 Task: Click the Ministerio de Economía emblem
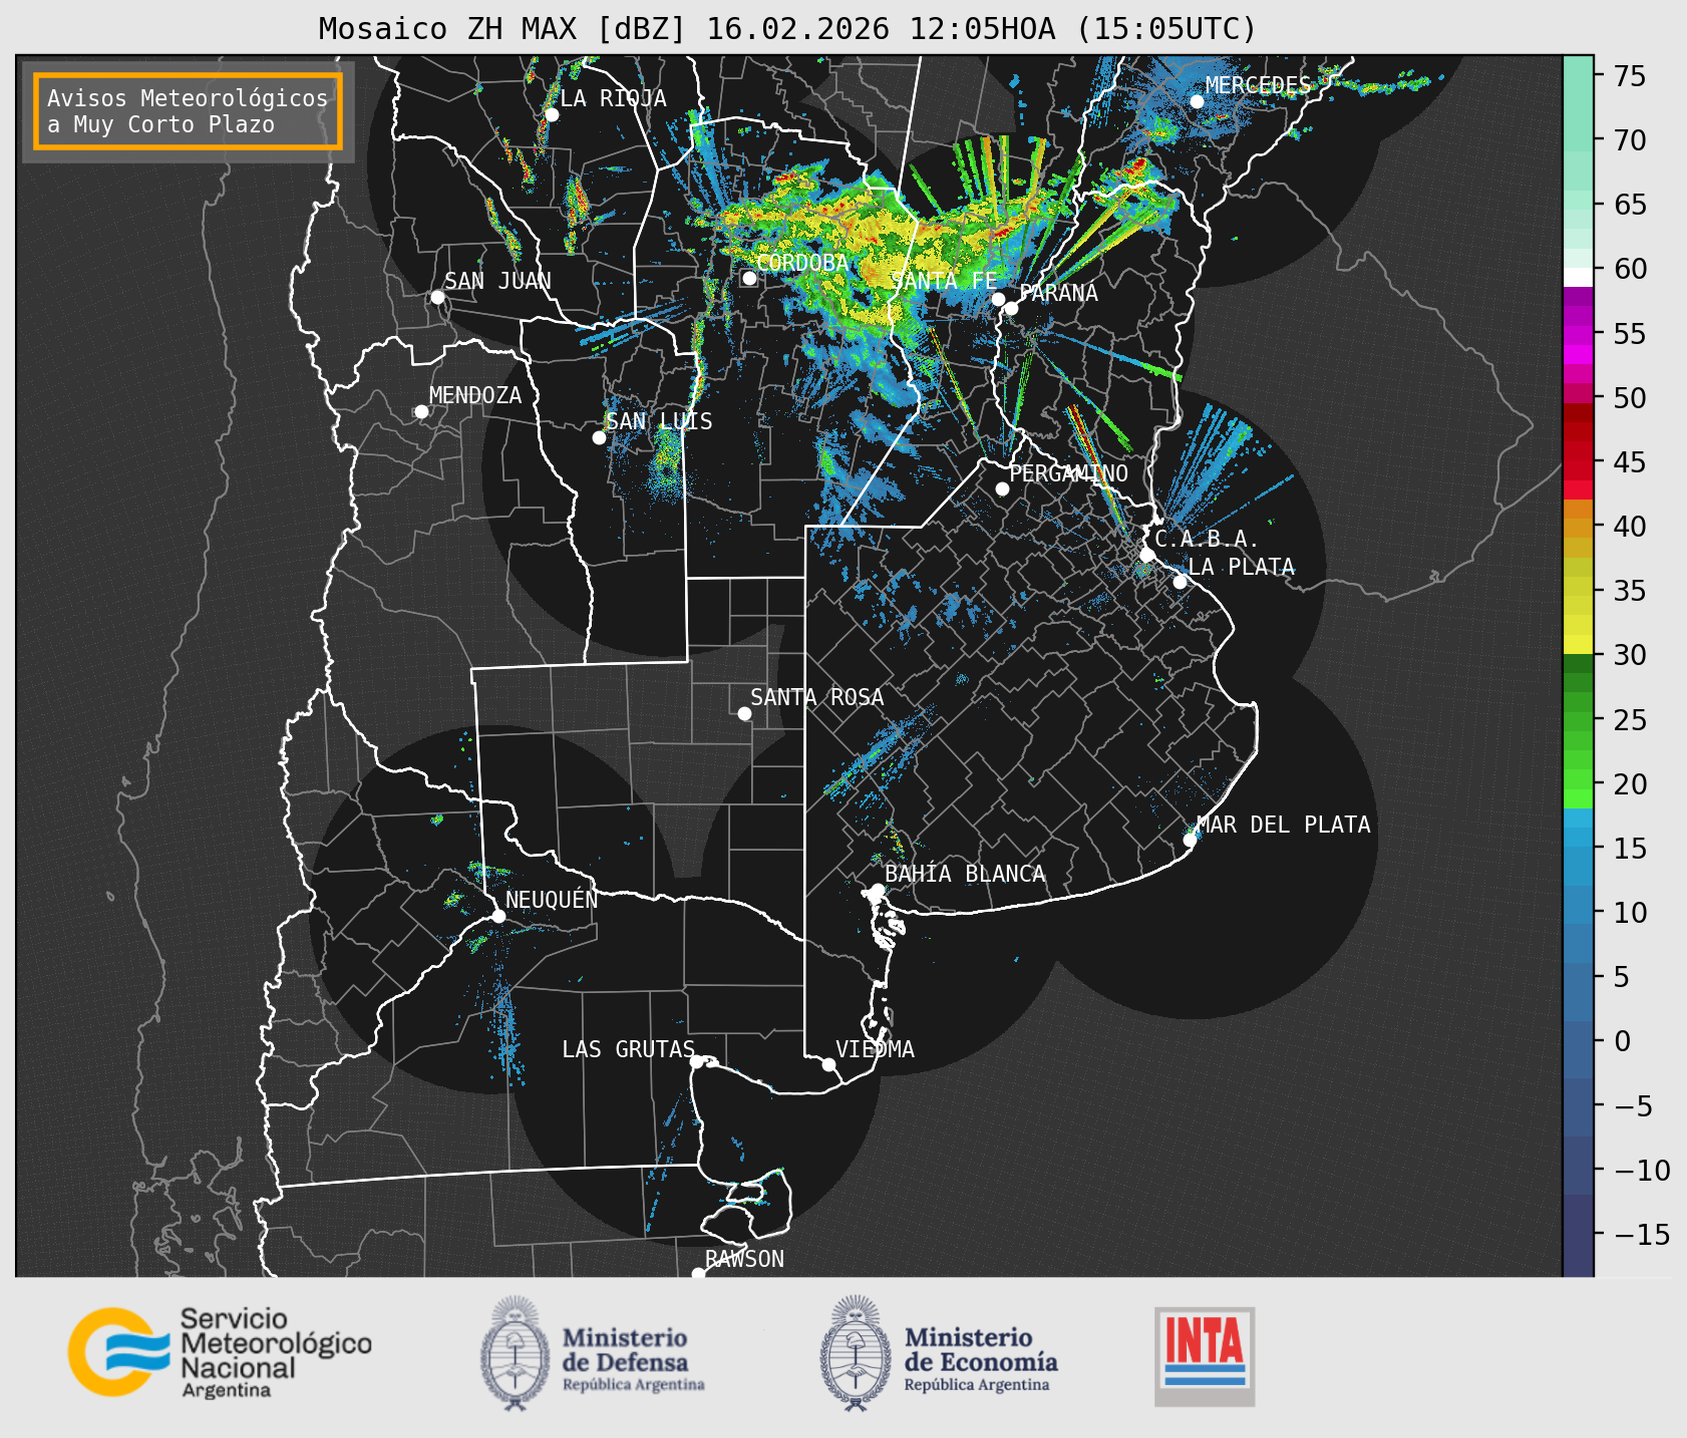coord(855,1353)
